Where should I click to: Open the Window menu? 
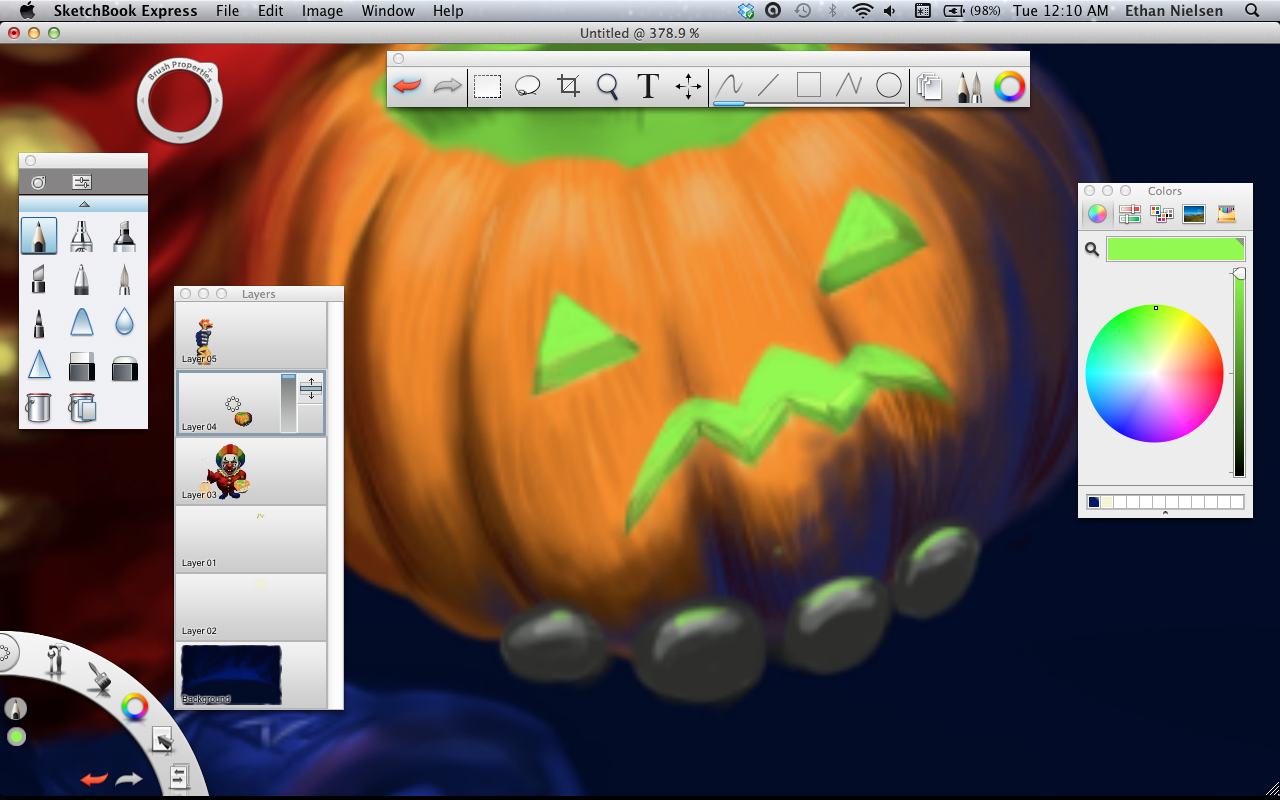coord(388,11)
